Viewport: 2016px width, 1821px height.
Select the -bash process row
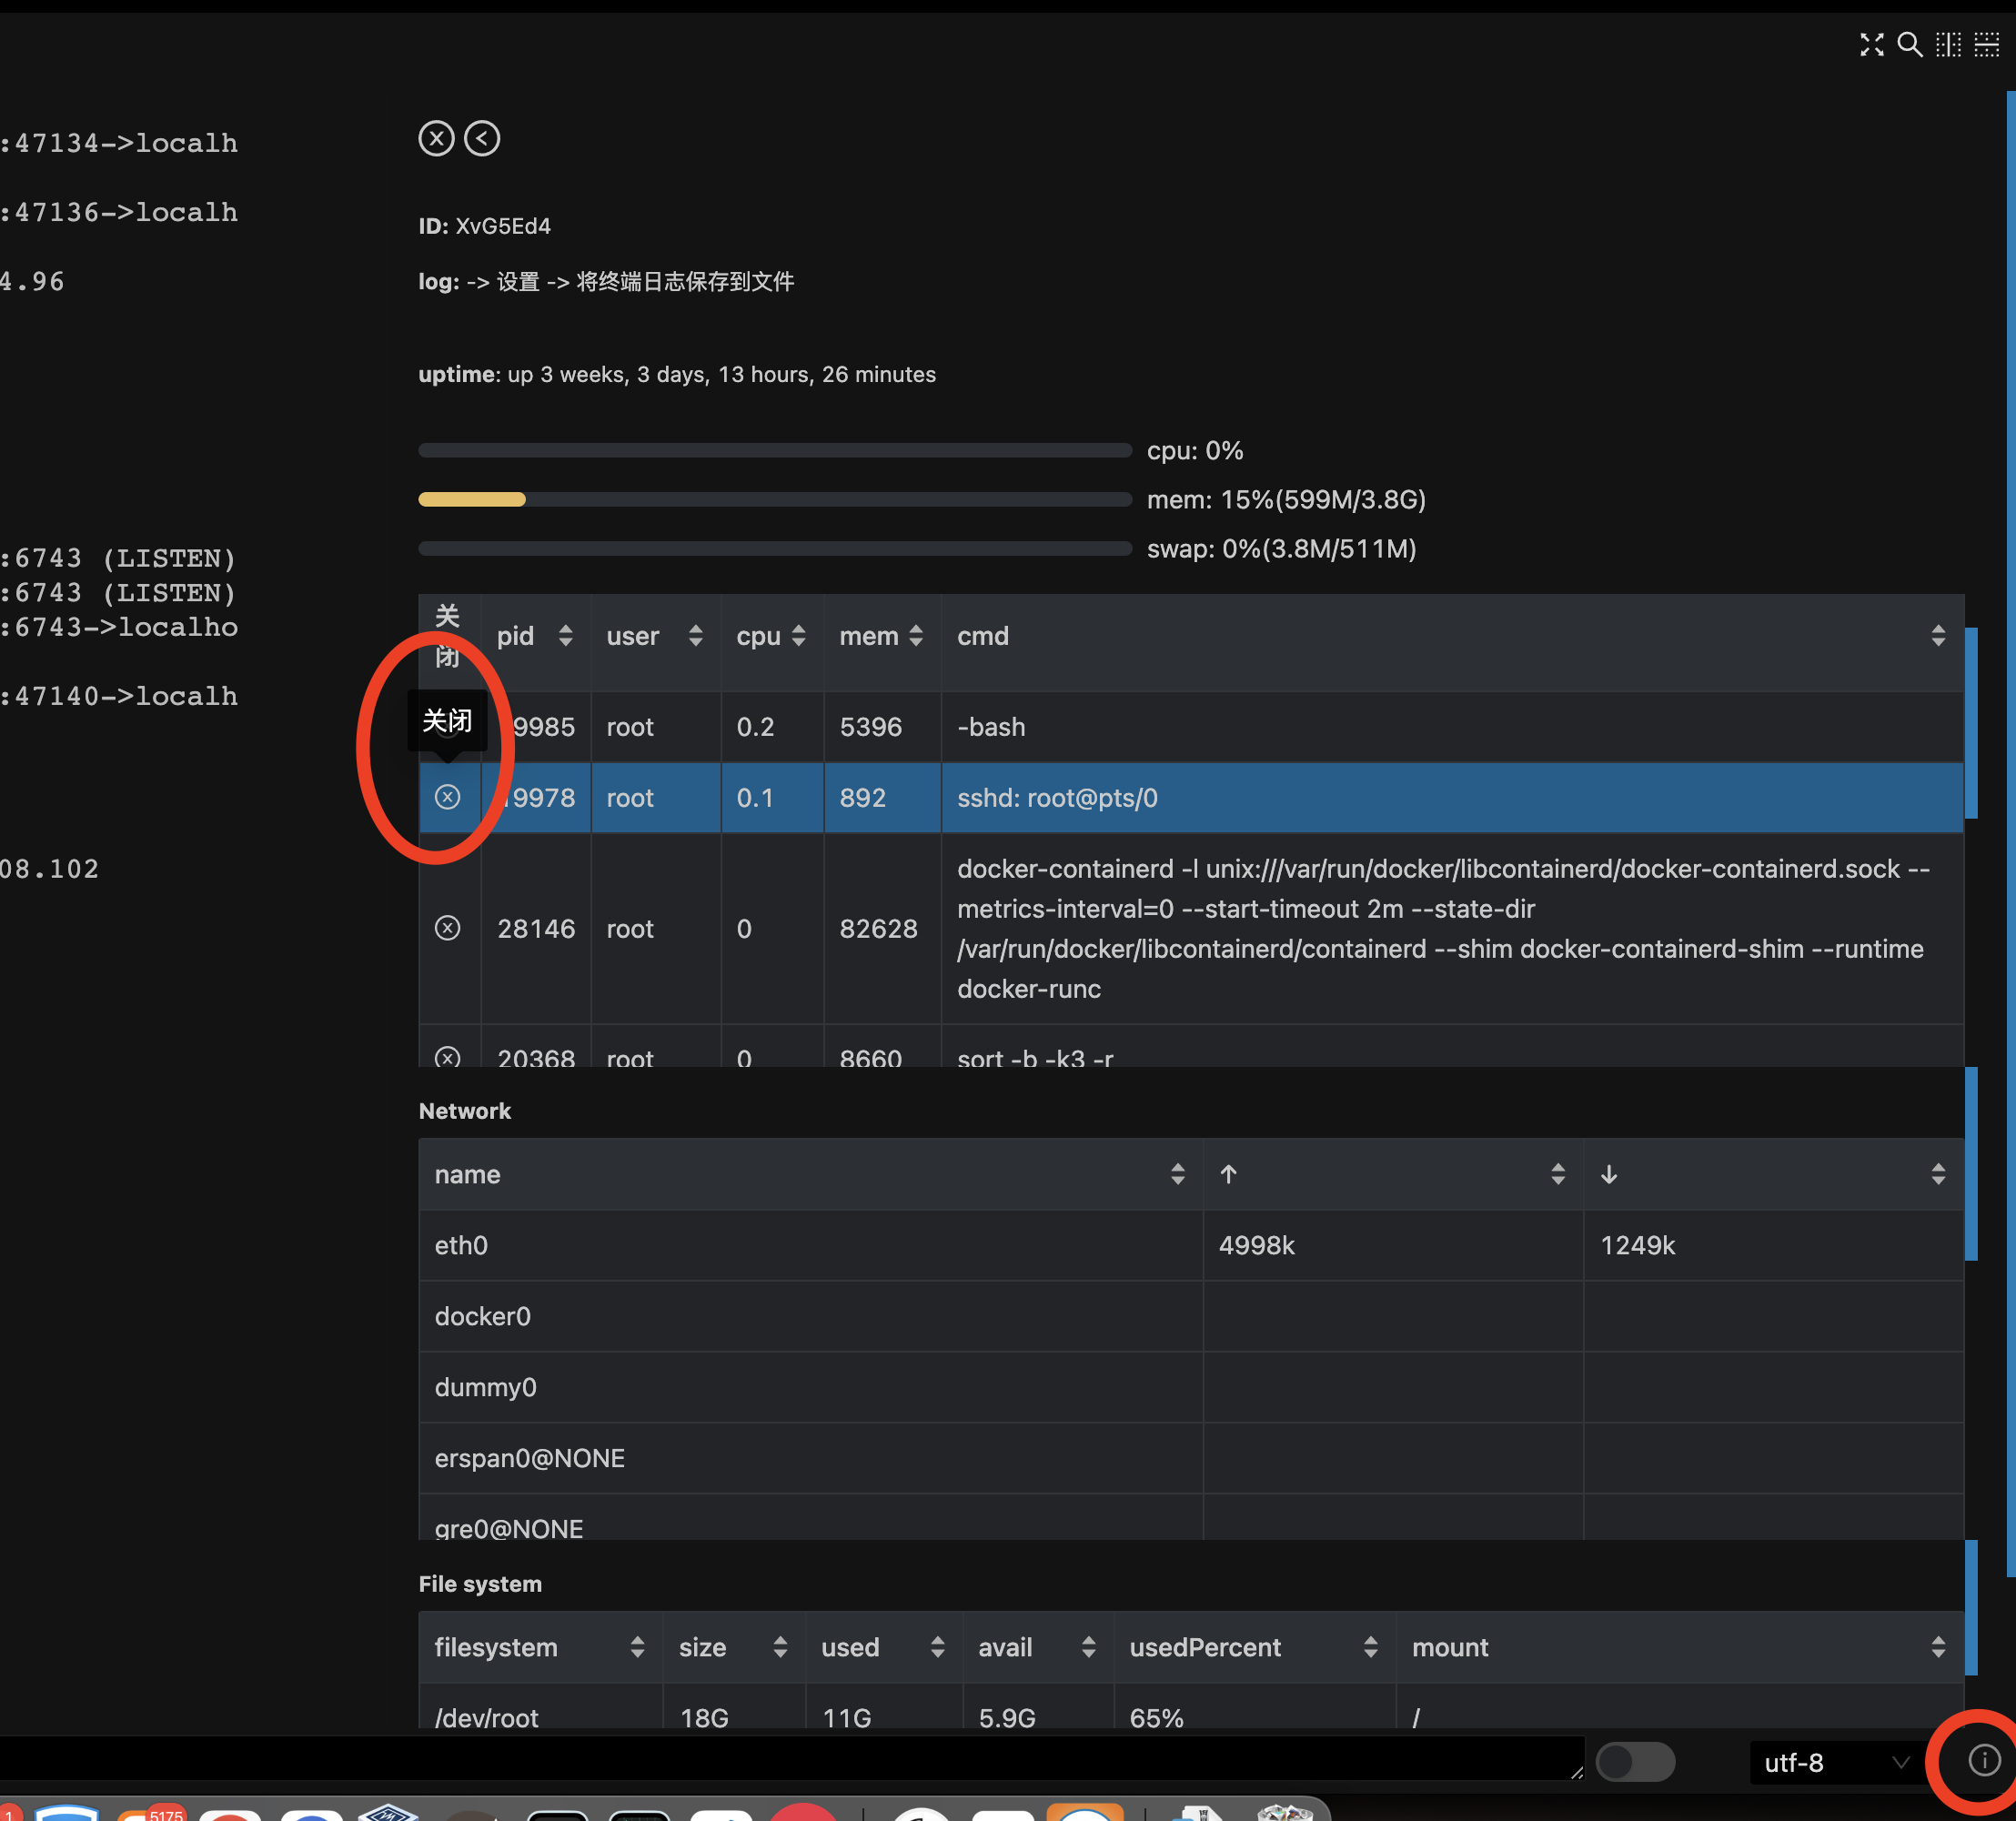[x=1191, y=727]
